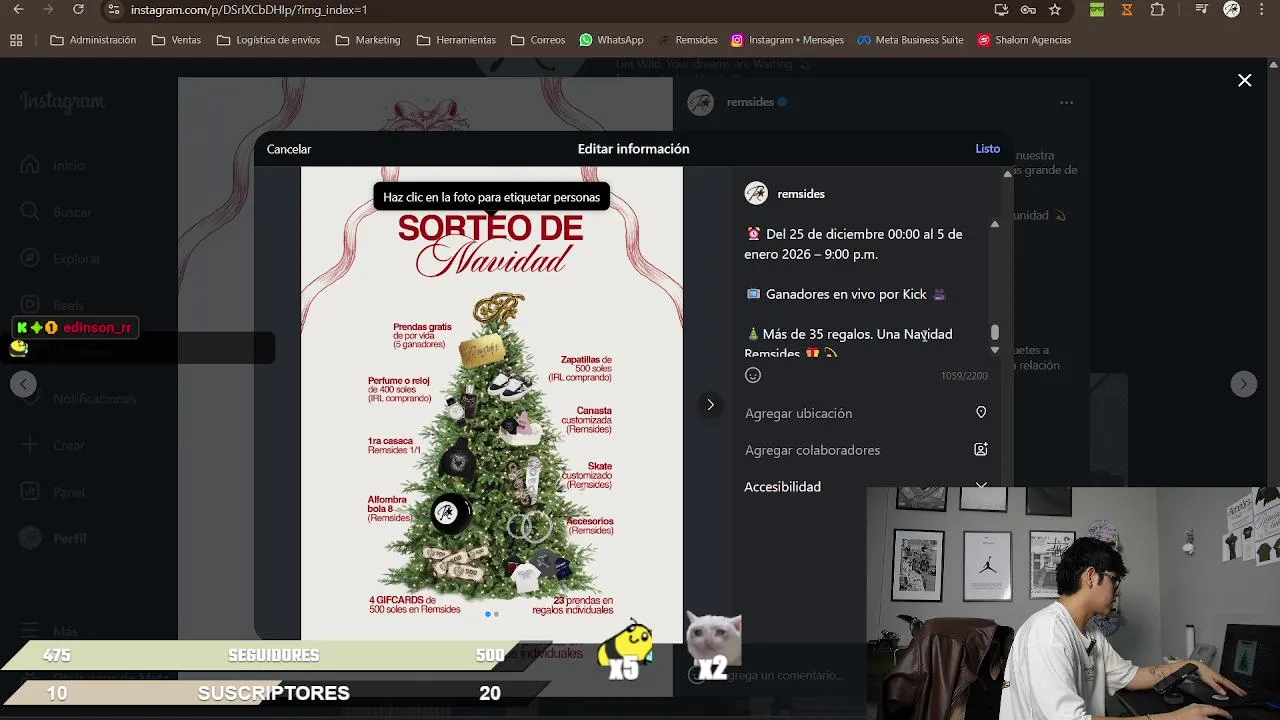Click the Instagram logo in the sidebar
The image size is (1280, 720).
coord(62,102)
